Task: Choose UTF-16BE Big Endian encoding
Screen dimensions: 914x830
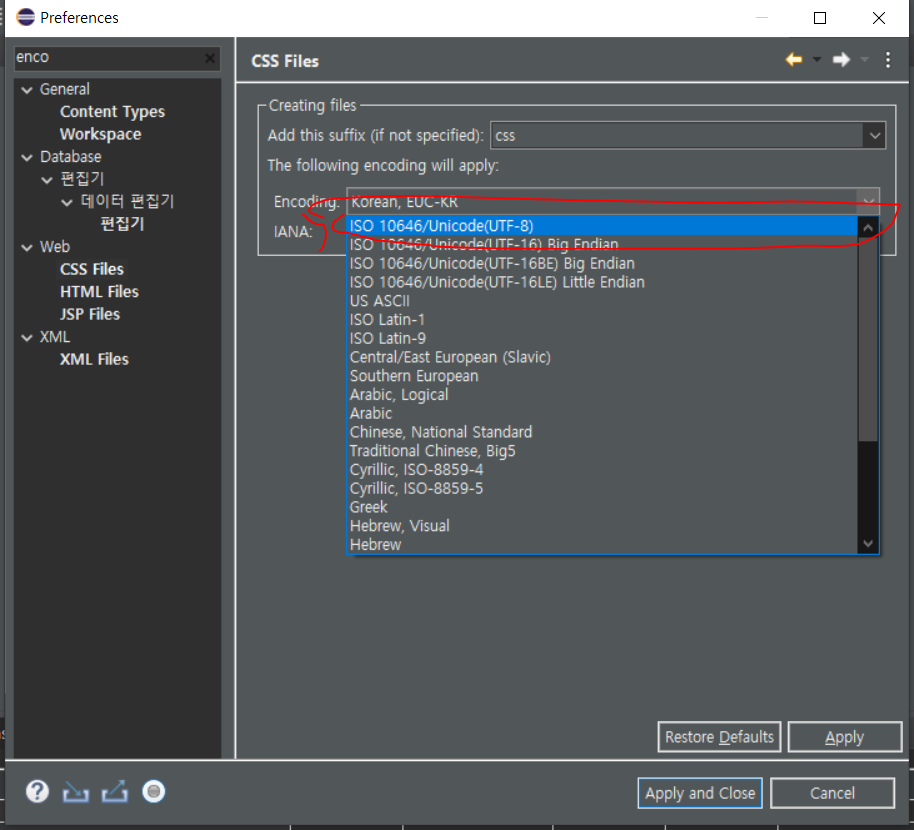Action: tap(602, 263)
